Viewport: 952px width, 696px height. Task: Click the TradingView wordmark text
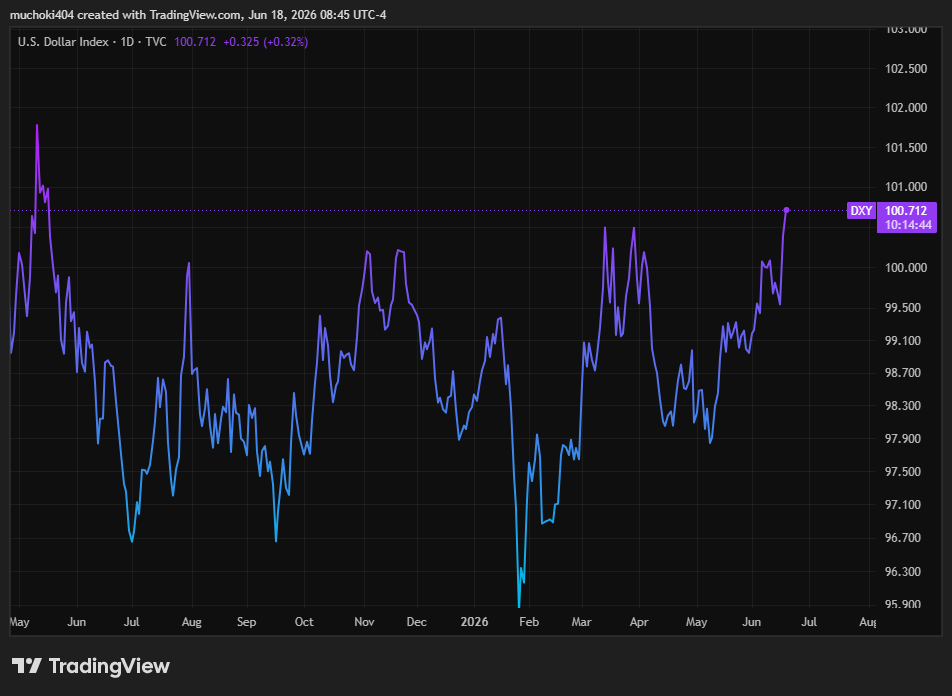pos(109,666)
